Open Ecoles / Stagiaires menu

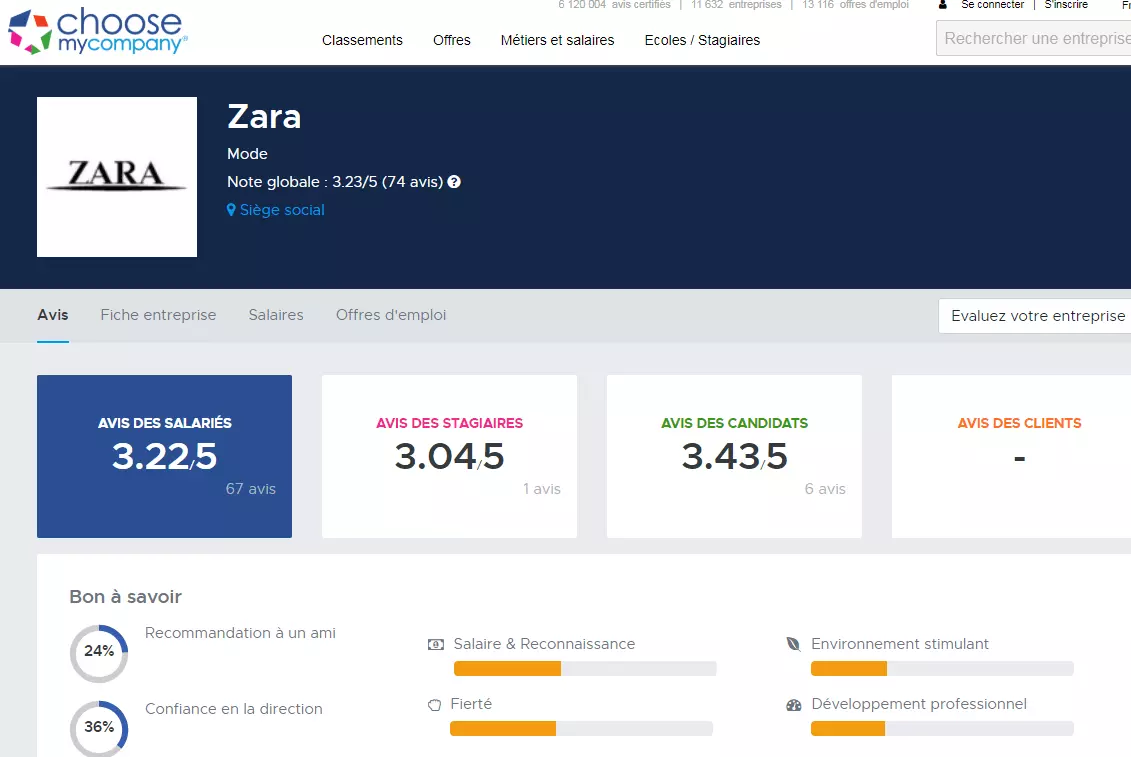702,40
